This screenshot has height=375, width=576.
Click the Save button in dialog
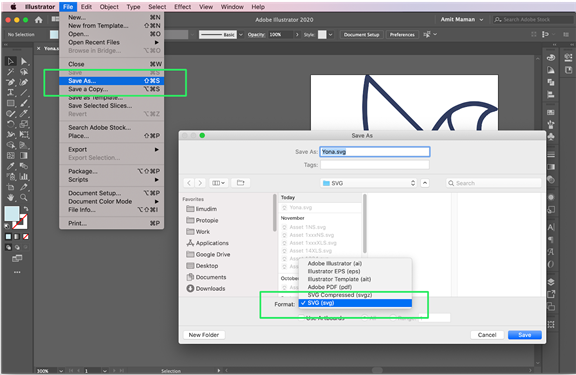[525, 335]
